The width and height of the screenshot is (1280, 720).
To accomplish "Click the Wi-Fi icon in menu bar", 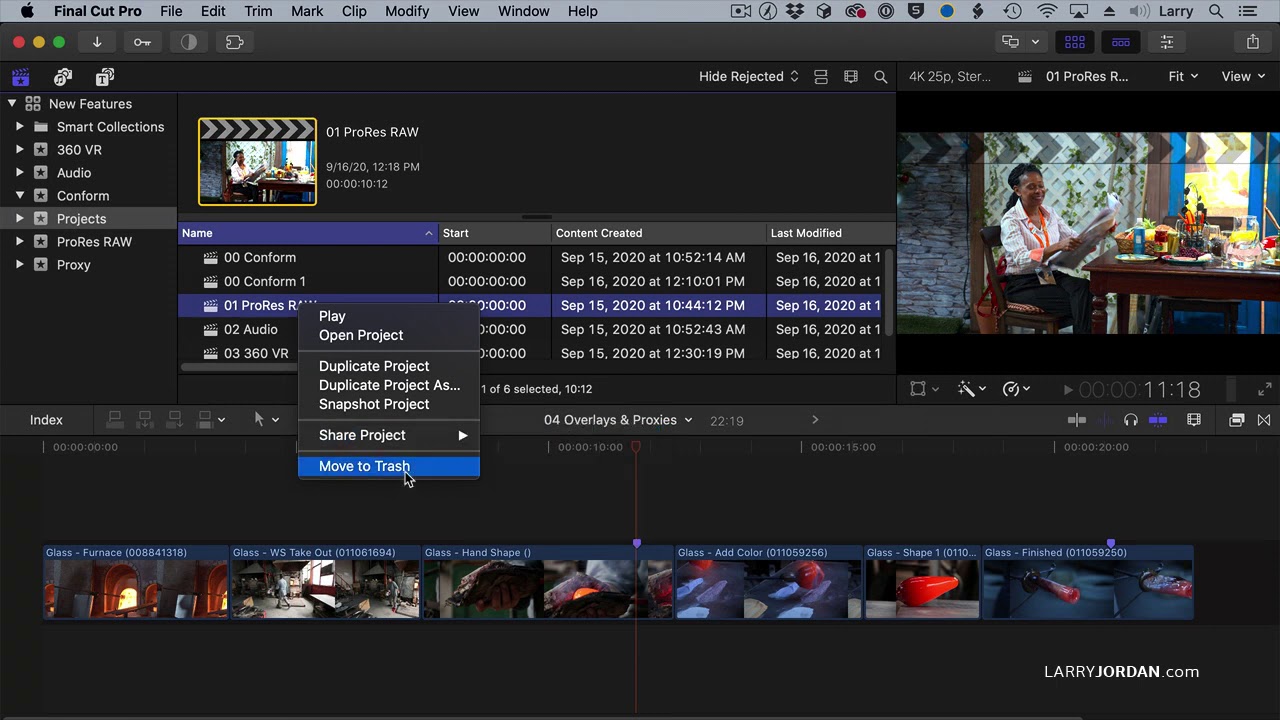I will click(x=1047, y=11).
